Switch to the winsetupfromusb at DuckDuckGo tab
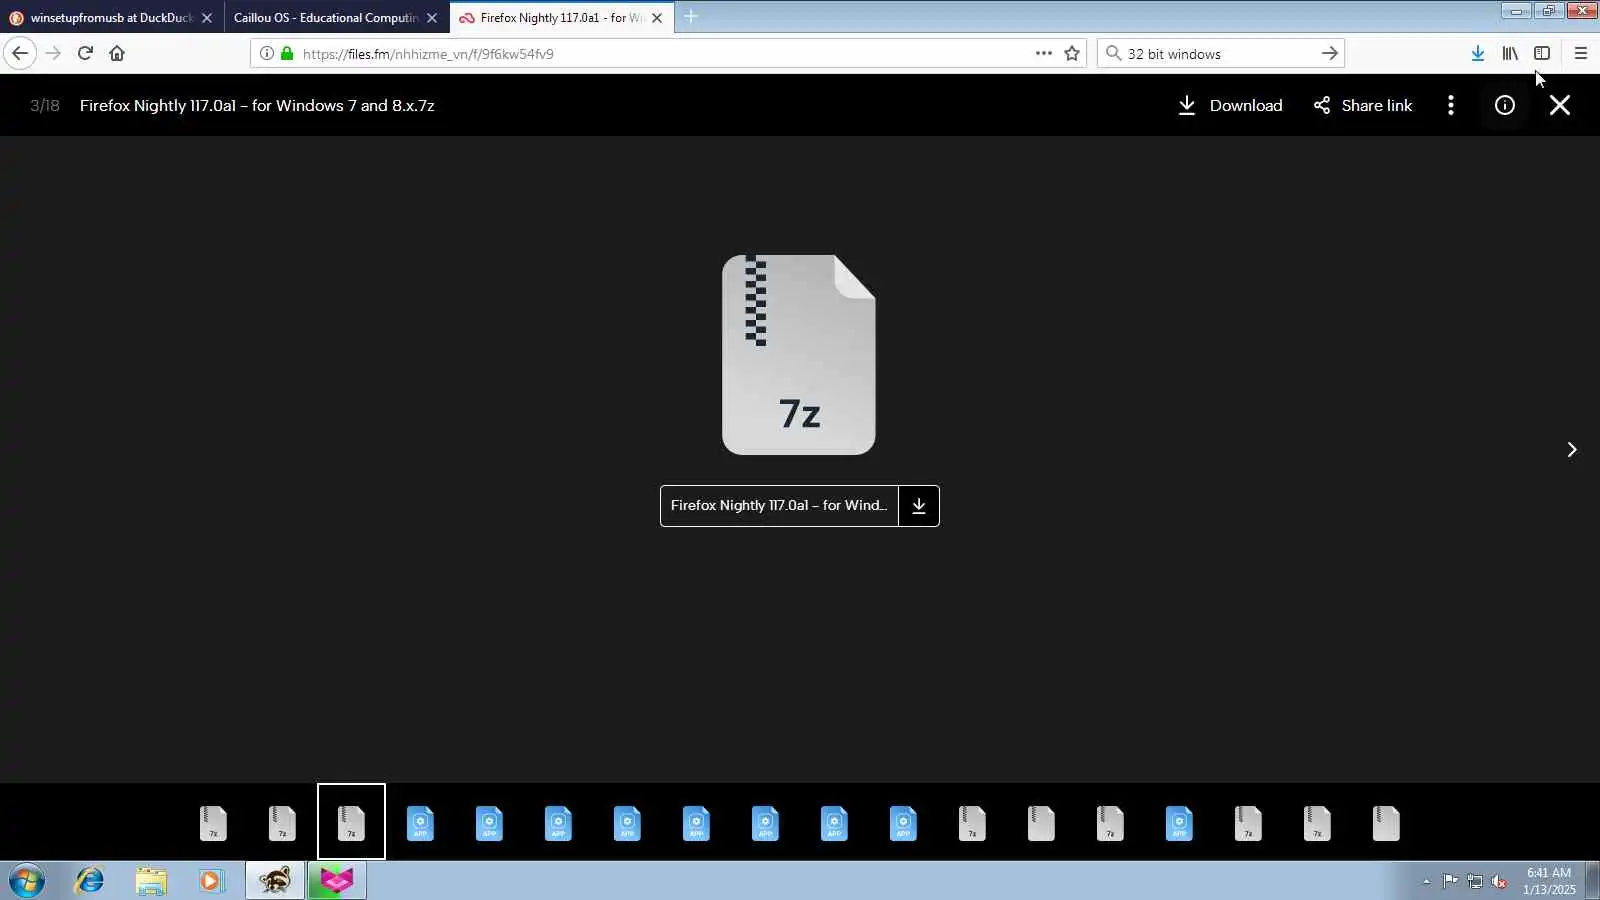Image resolution: width=1600 pixels, height=900 pixels. click(x=111, y=18)
